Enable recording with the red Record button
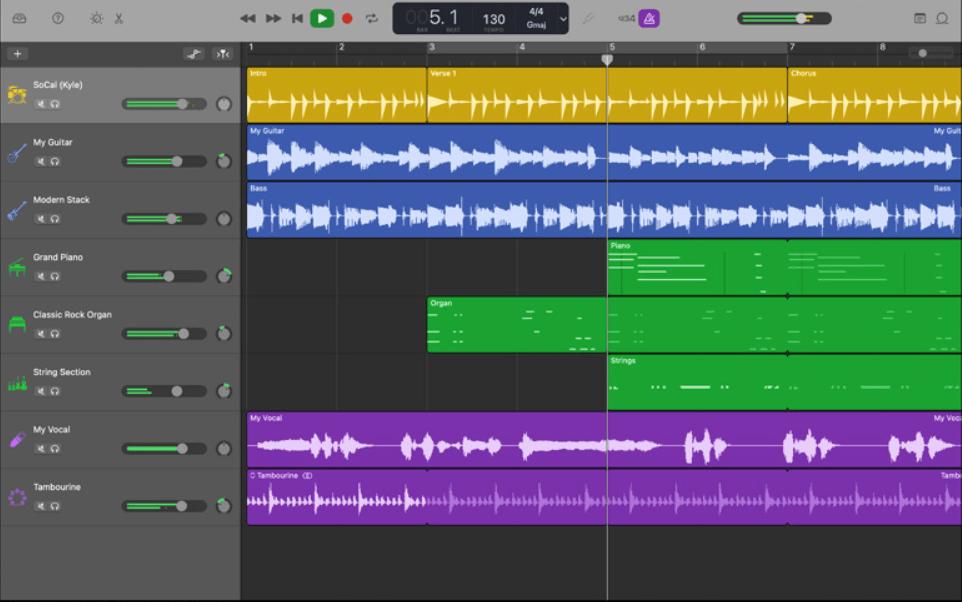The width and height of the screenshot is (962, 602). tap(345, 17)
